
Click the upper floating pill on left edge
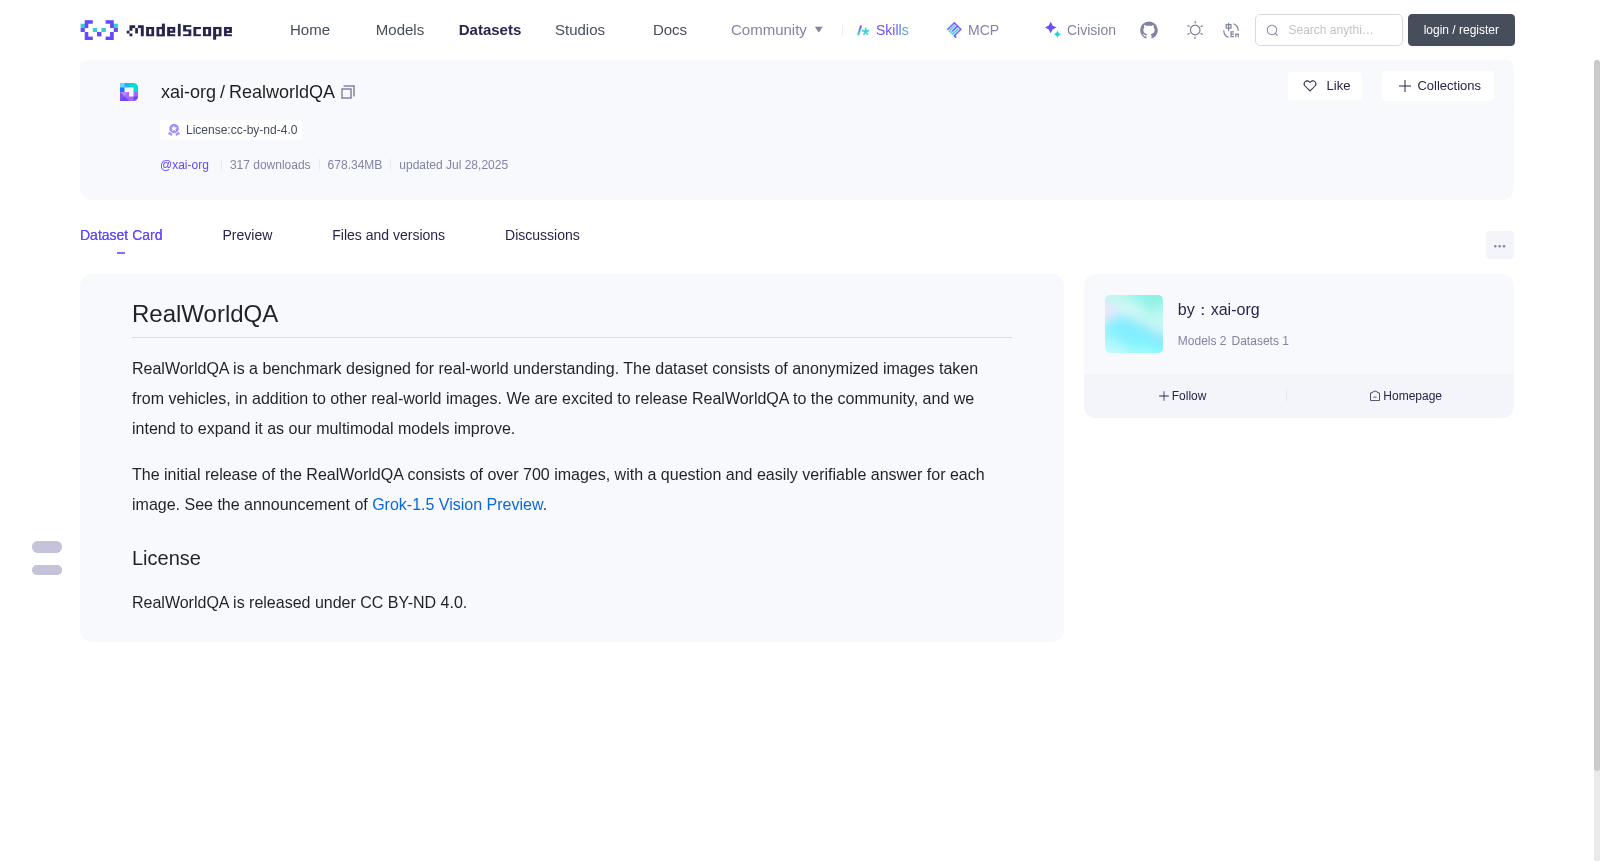tap(47, 547)
